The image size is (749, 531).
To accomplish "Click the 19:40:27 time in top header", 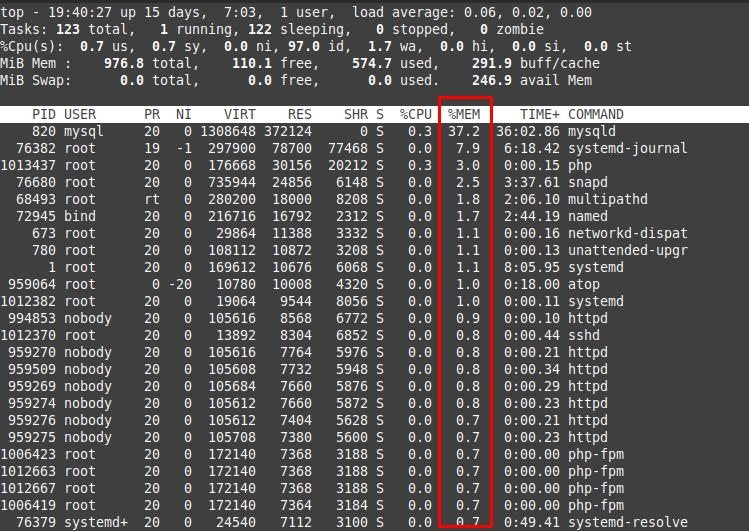I will click(x=80, y=12).
